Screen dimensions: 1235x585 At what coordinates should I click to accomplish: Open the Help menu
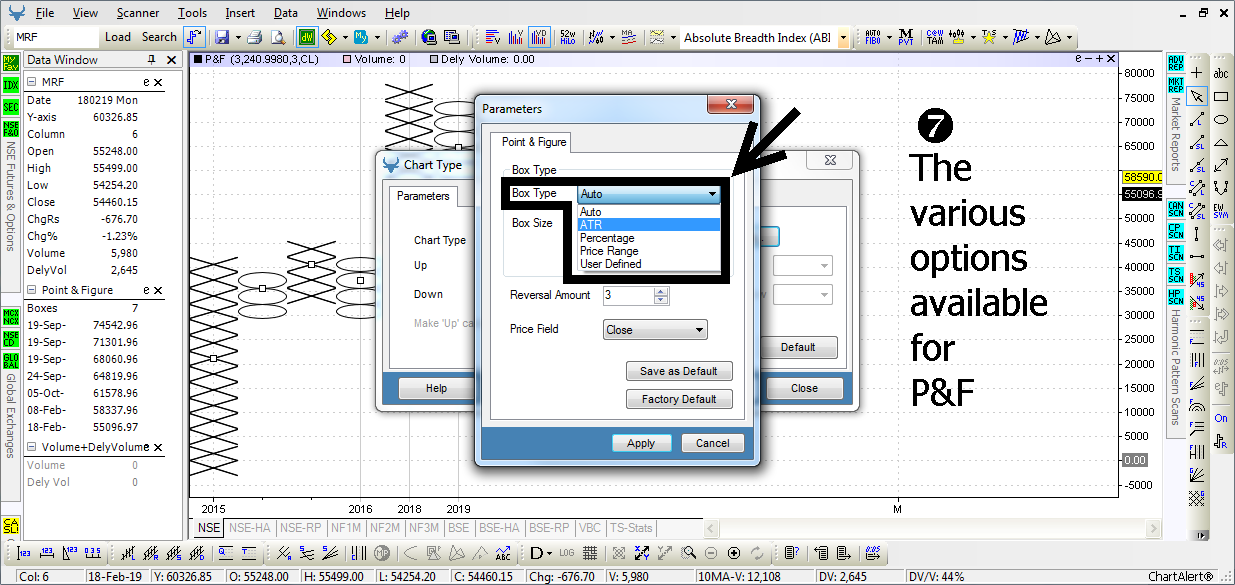(x=397, y=13)
